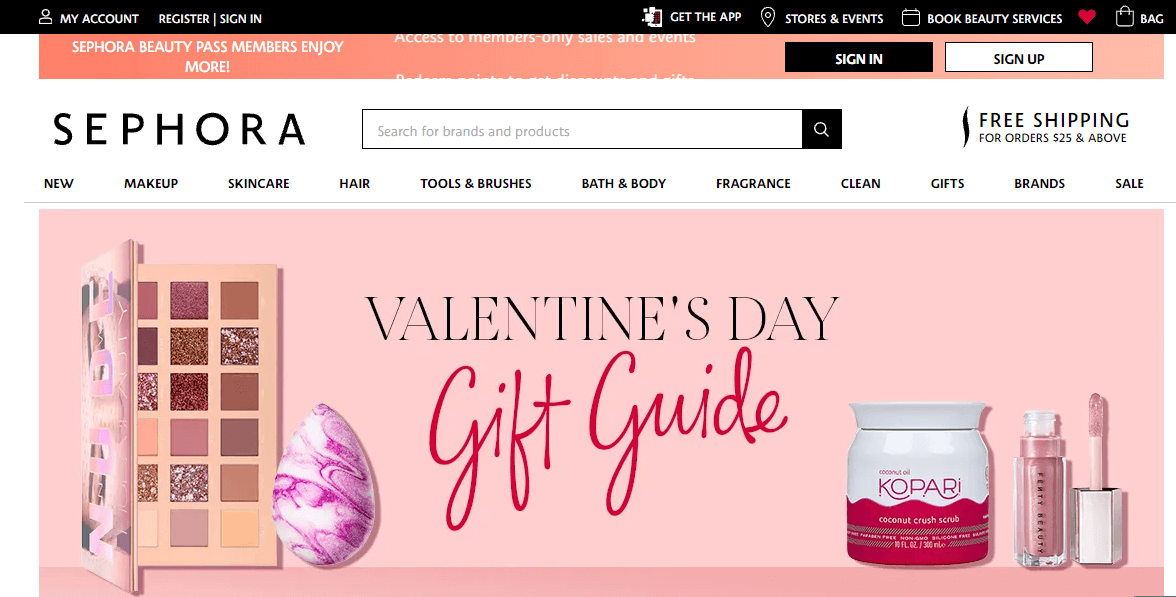Click the Book Beauty Services calendar icon
This screenshot has height=597, width=1176.
click(x=910, y=17)
